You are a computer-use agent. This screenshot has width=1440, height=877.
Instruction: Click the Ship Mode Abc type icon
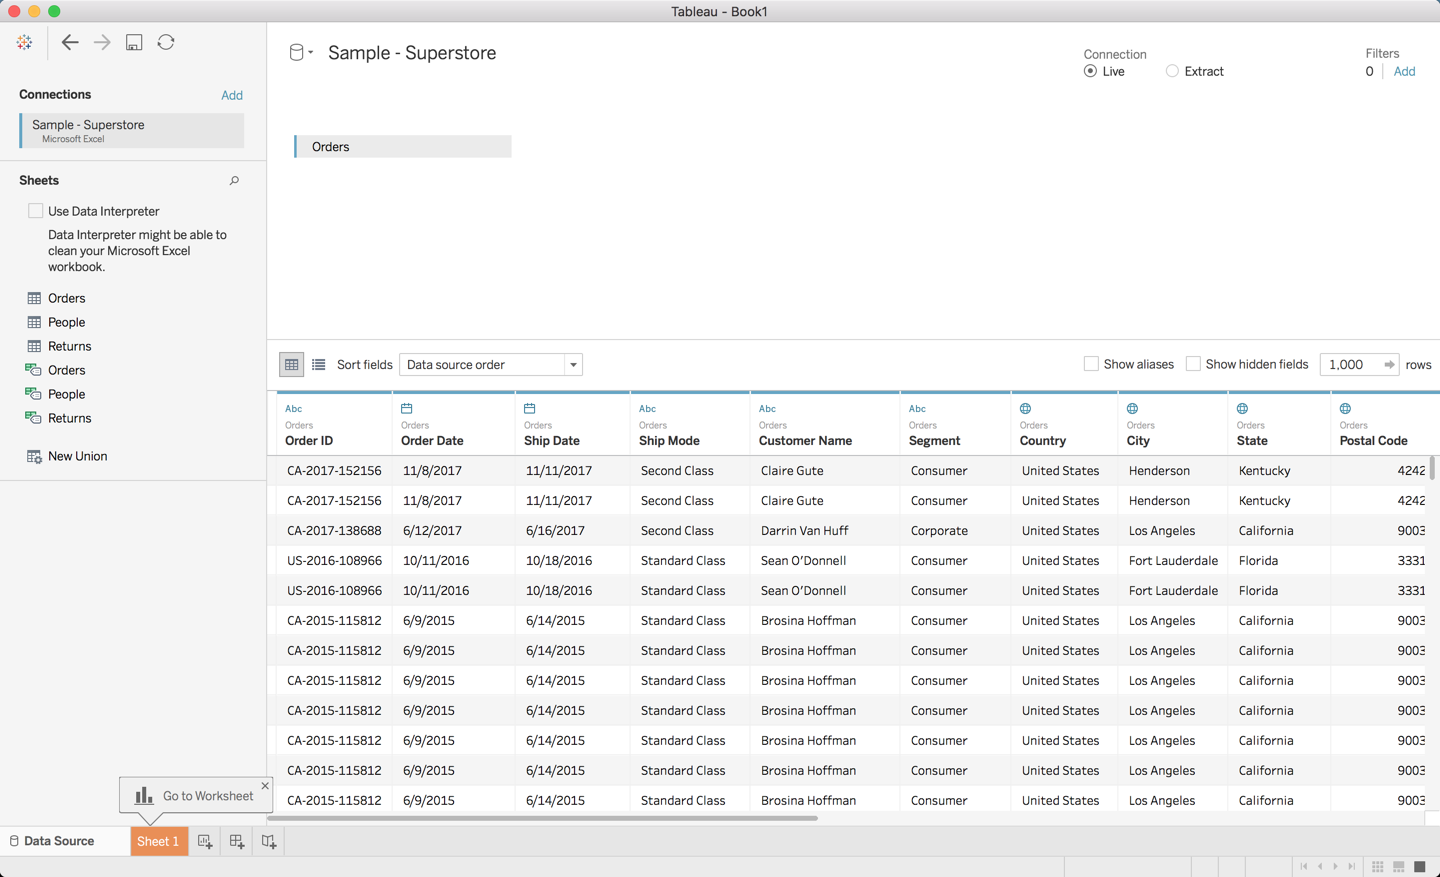click(x=648, y=408)
